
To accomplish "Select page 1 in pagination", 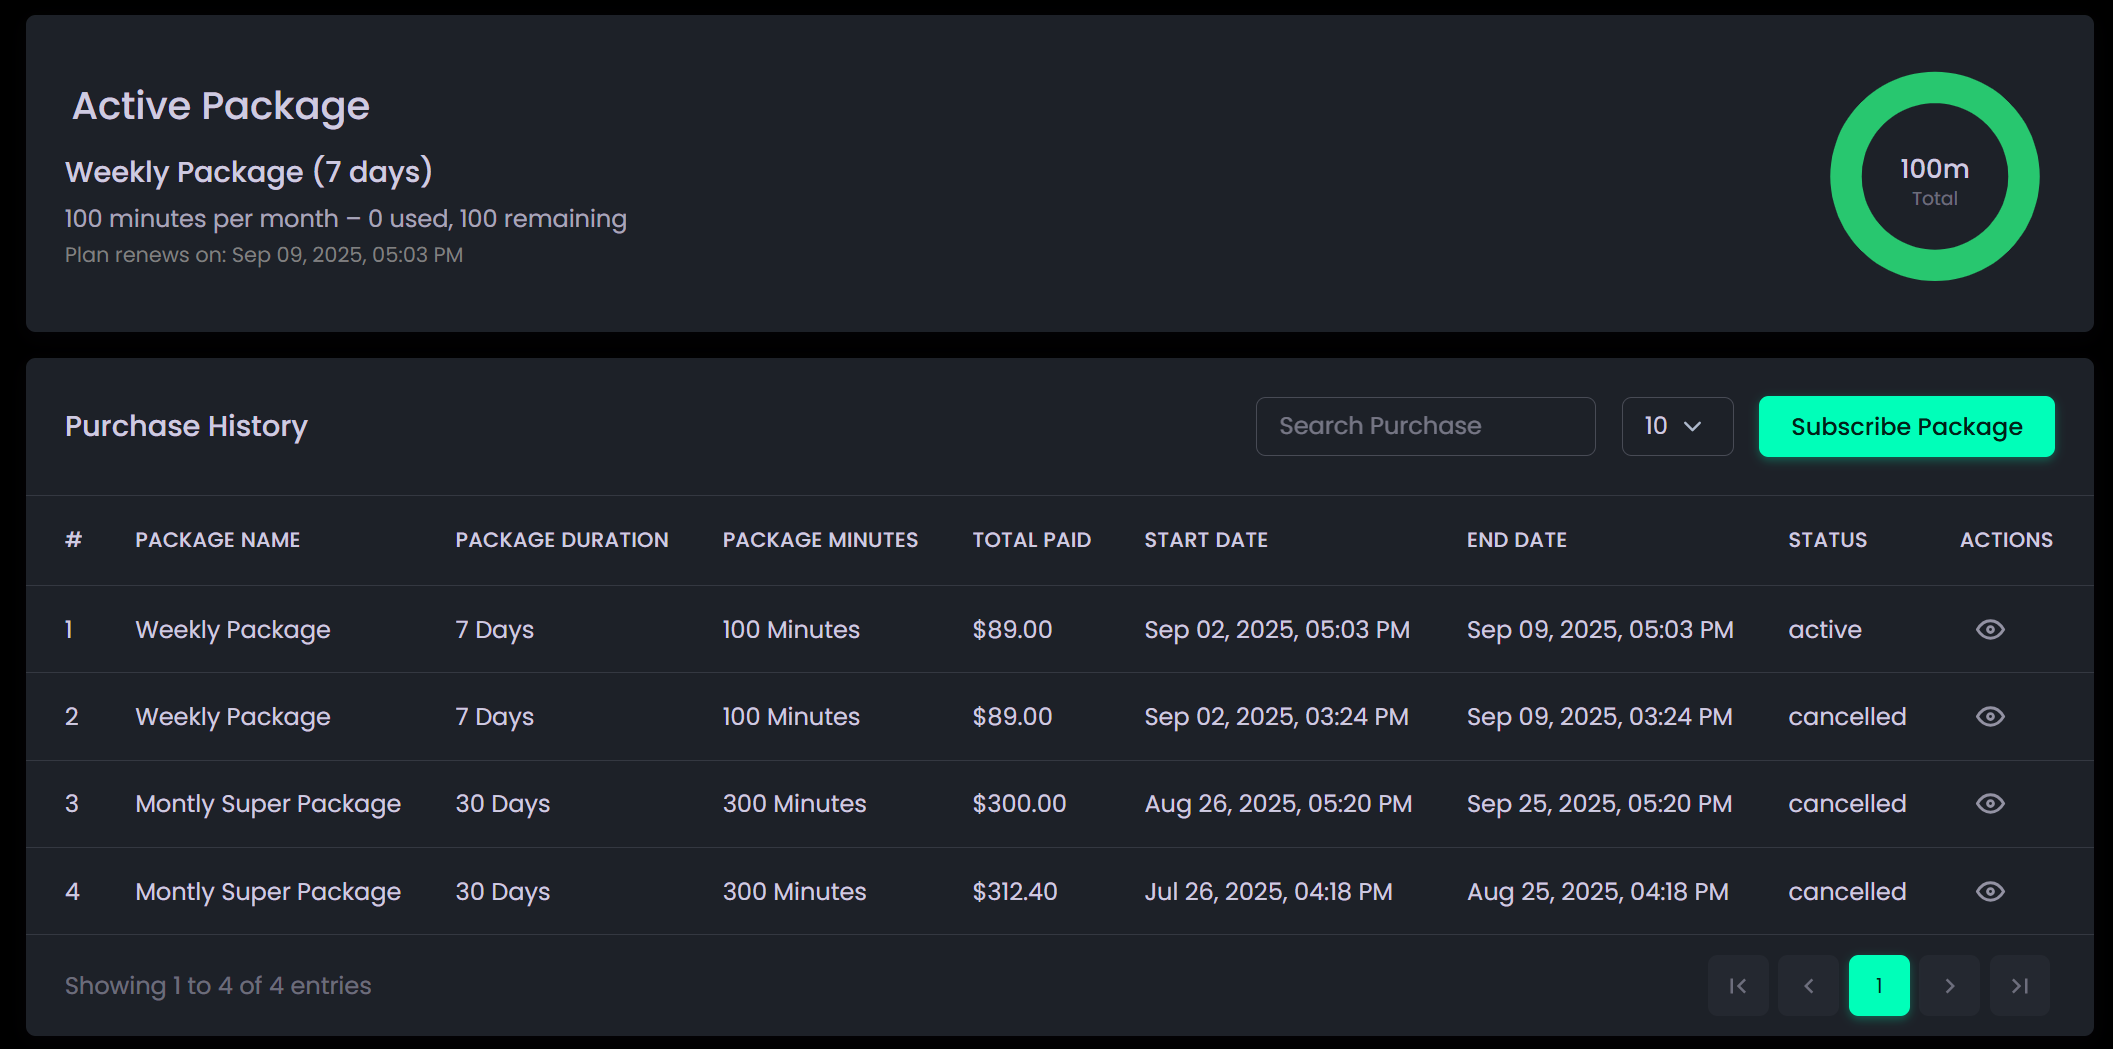I will 1879,986.
